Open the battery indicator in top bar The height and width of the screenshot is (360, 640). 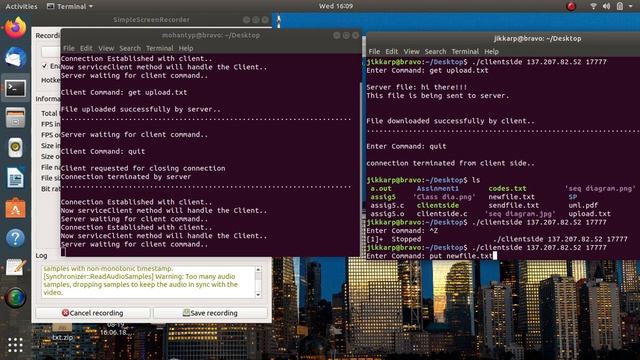pos(620,6)
